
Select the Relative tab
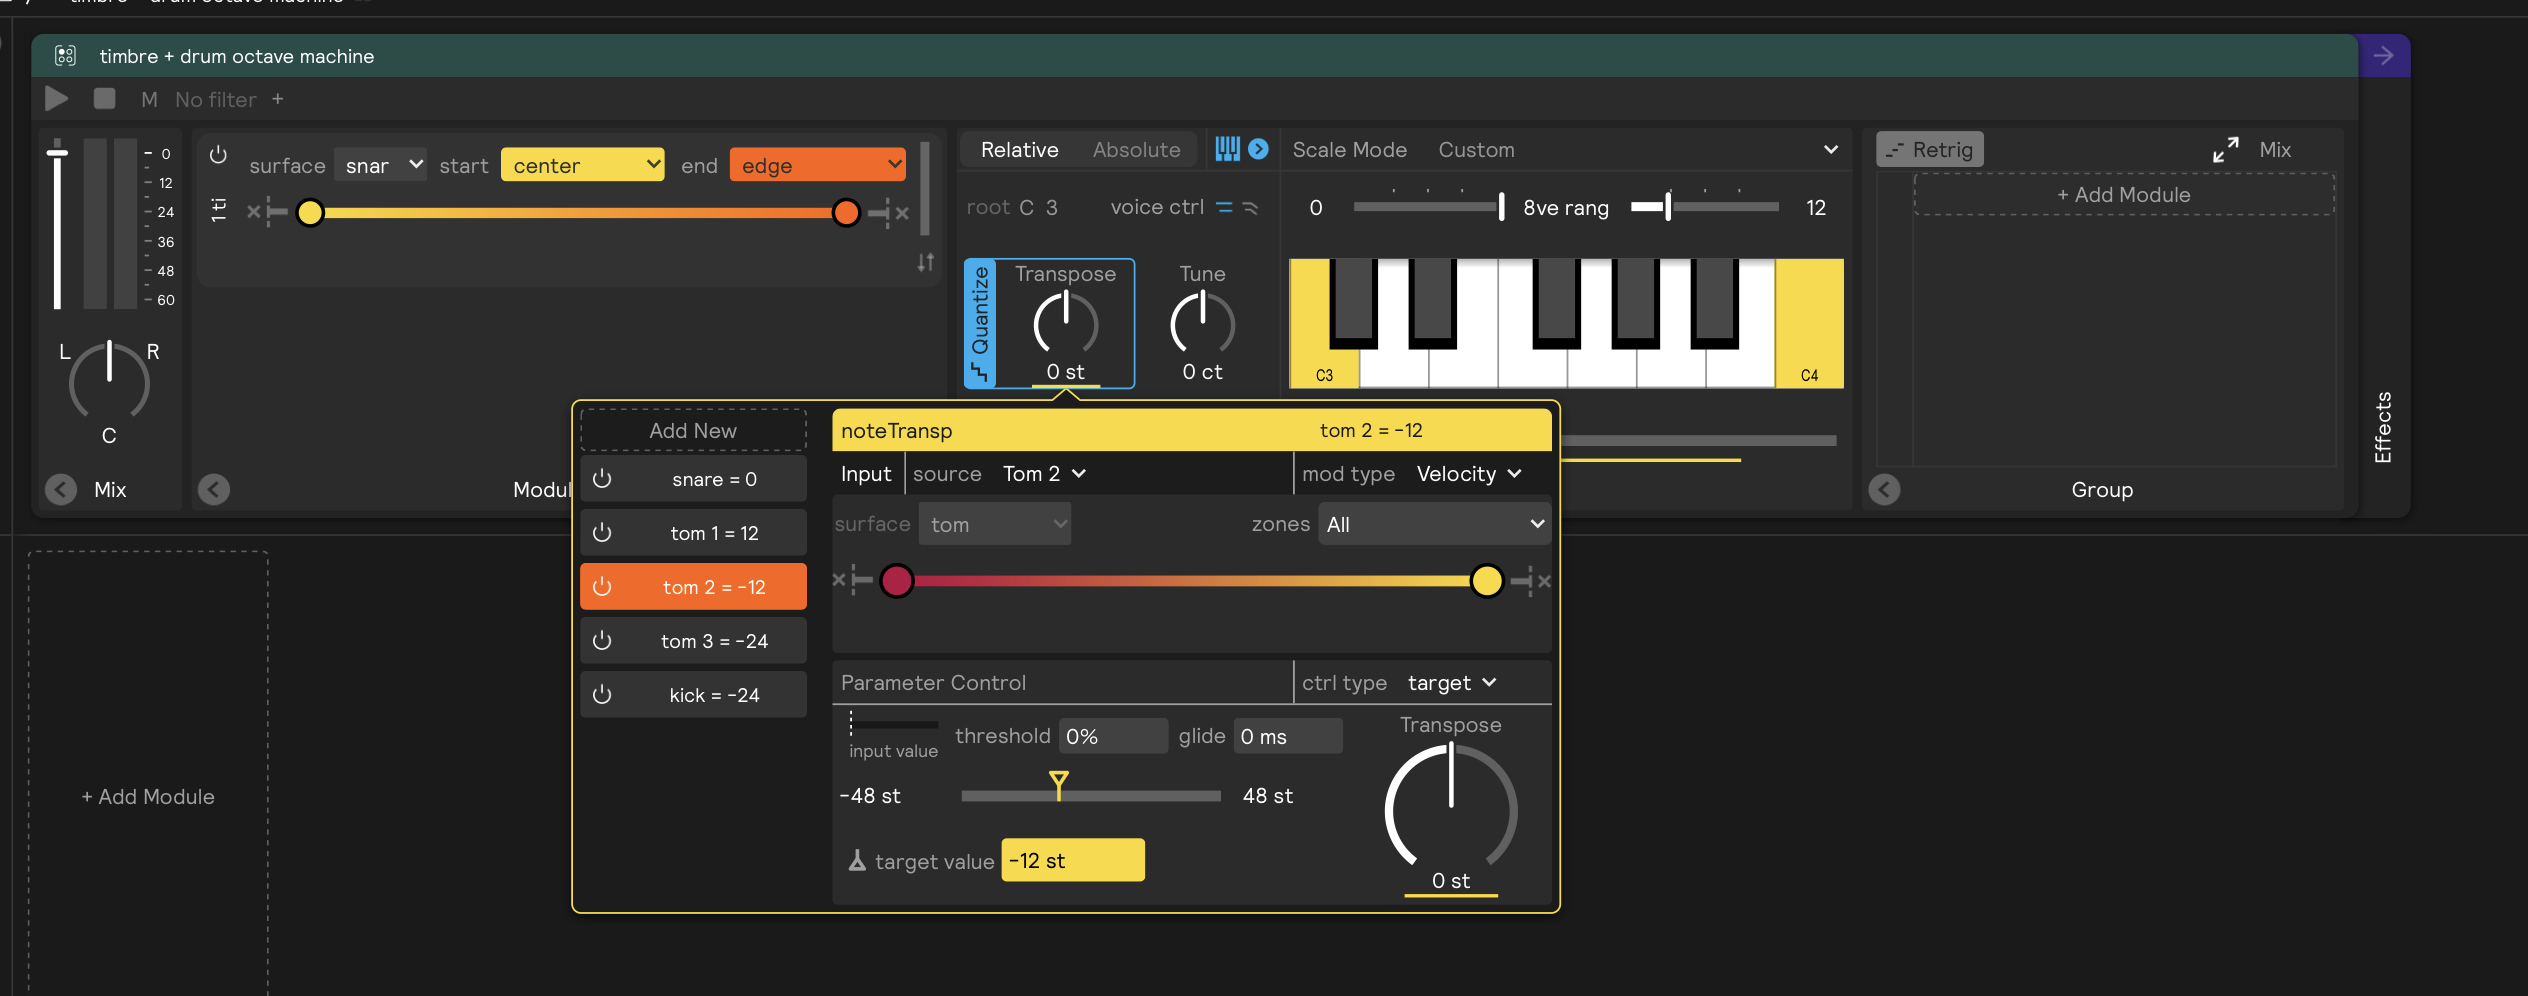(1019, 150)
